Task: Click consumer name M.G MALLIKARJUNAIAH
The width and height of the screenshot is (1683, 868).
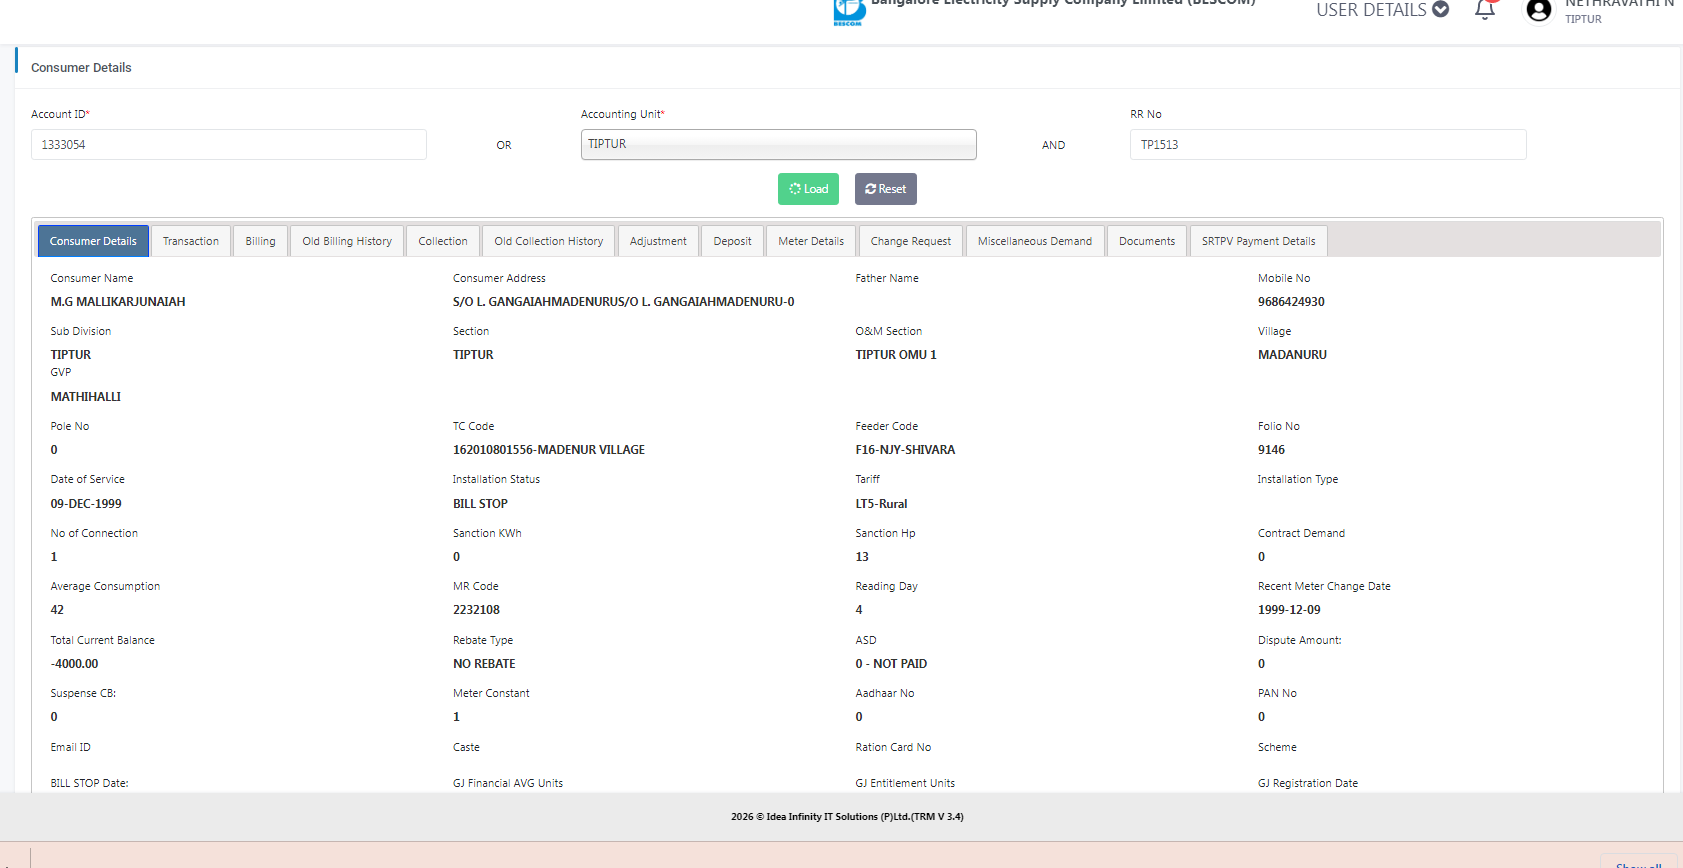Action: coord(118,302)
